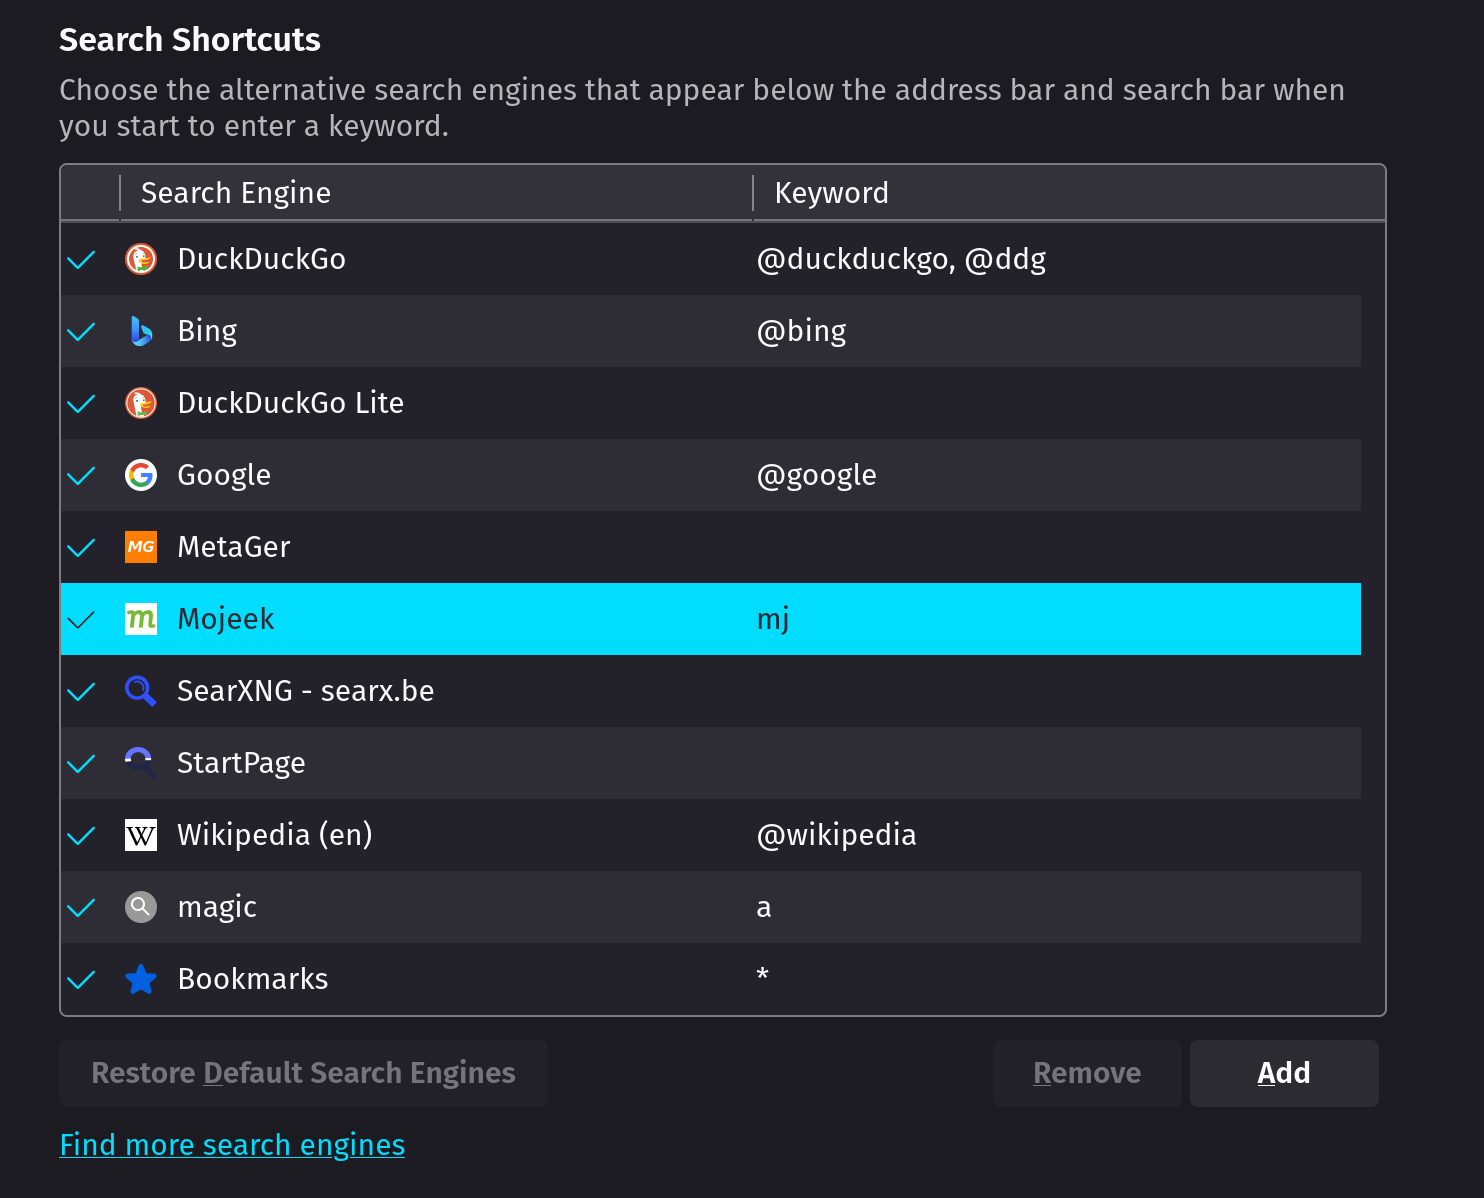1484x1198 pixels.
Task: Select the Mojeek row name
Action: pos(226,619)
